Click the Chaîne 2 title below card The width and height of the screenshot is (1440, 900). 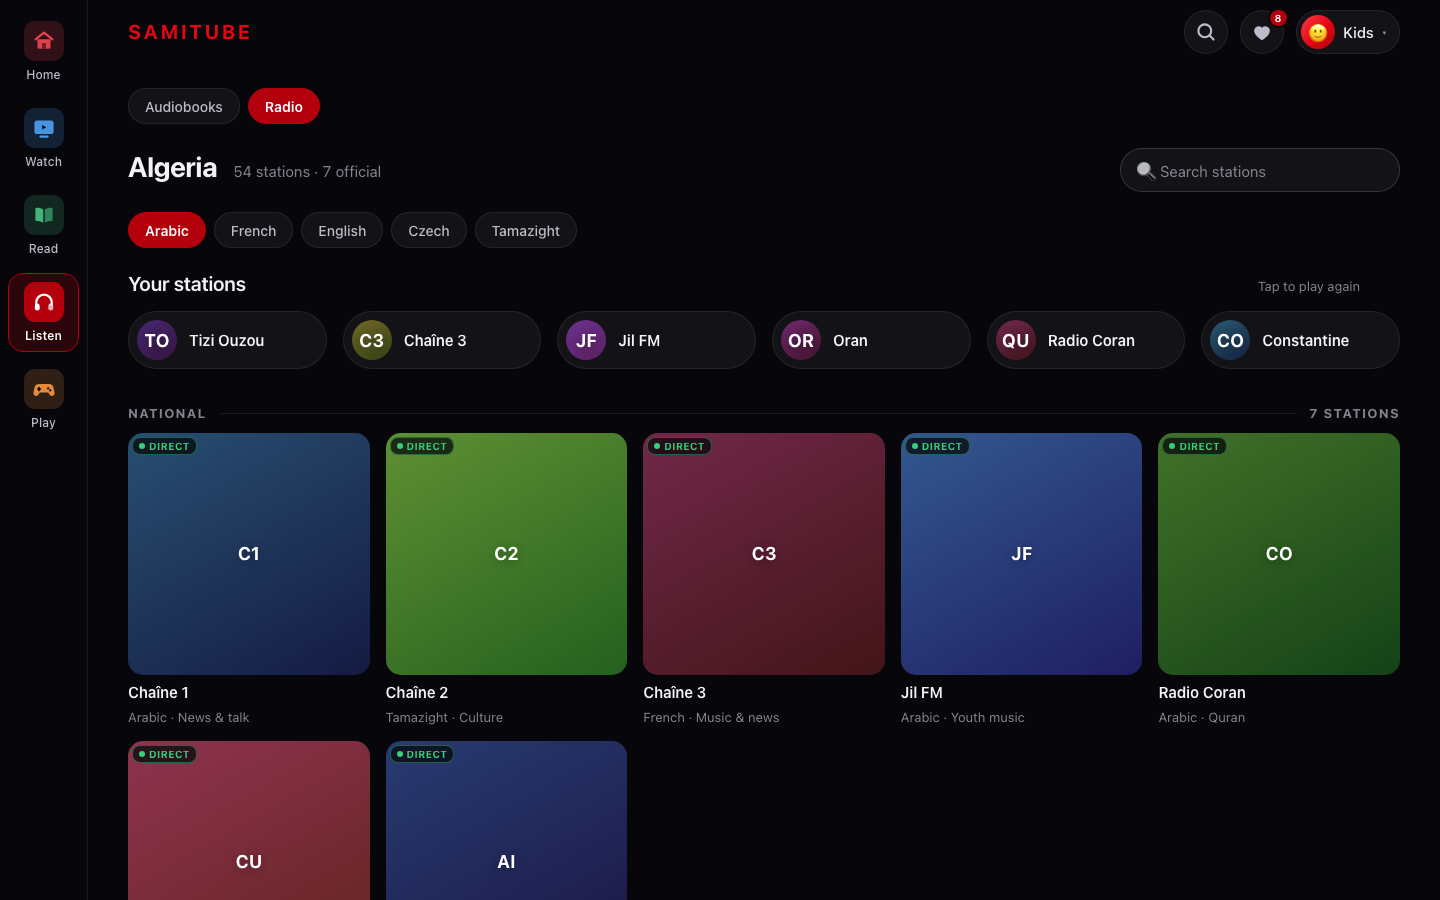tap(417, 692)
